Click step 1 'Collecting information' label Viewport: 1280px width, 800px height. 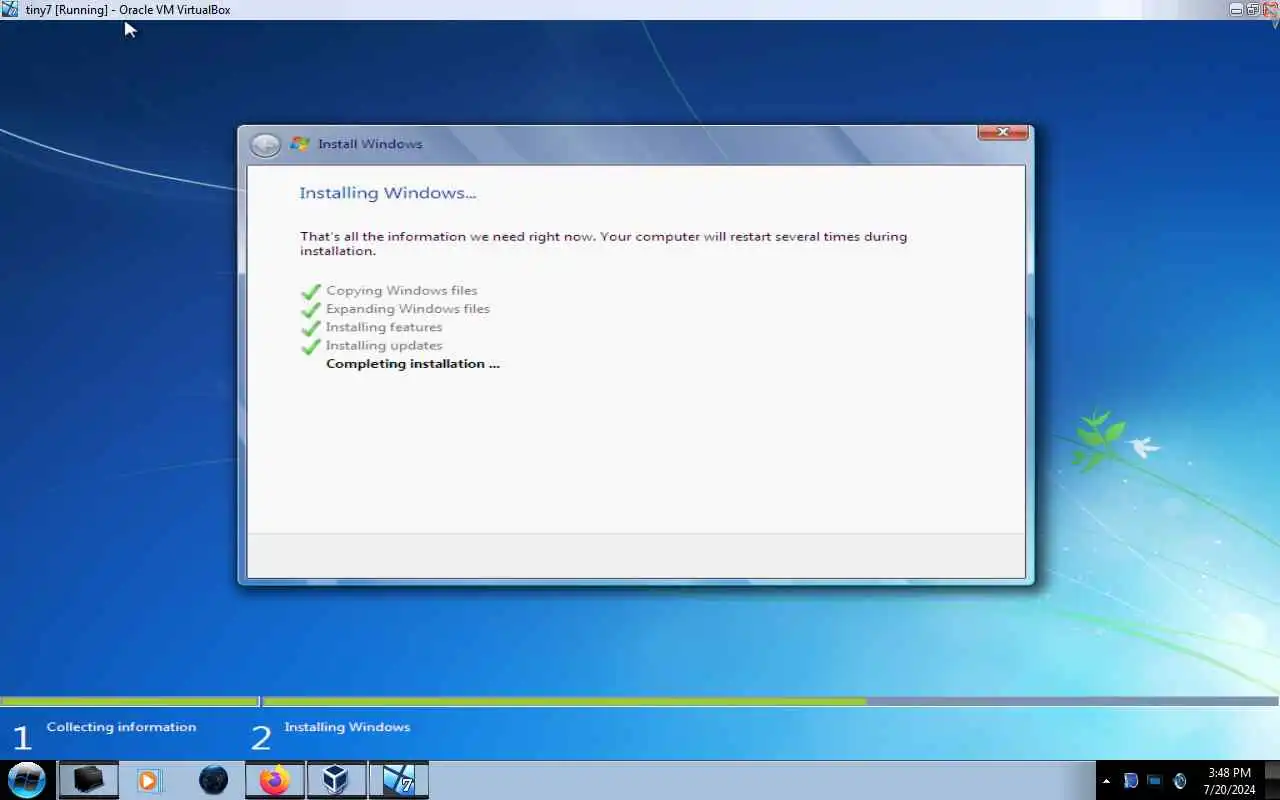[x=121, y=727]
